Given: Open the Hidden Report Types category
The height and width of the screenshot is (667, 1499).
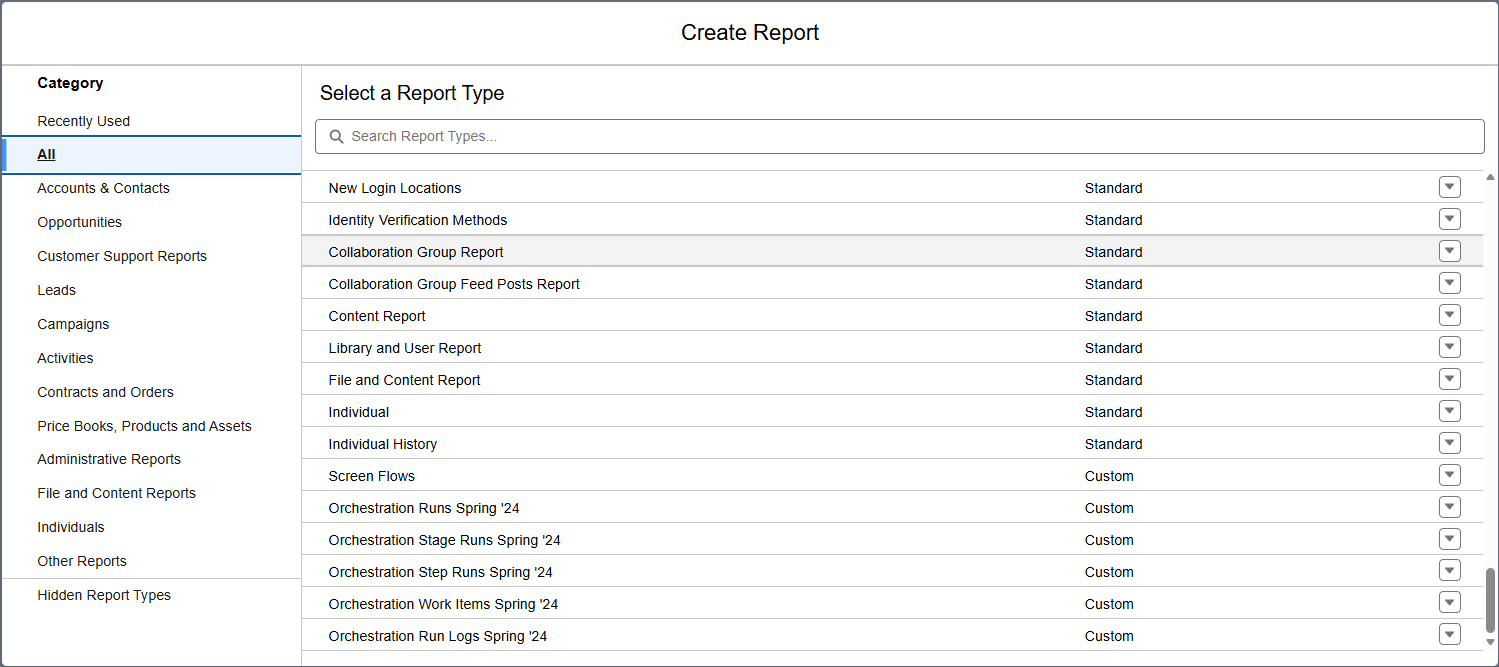Looking at the screenshot, I should pyautogui.click(x=104, y=595).
